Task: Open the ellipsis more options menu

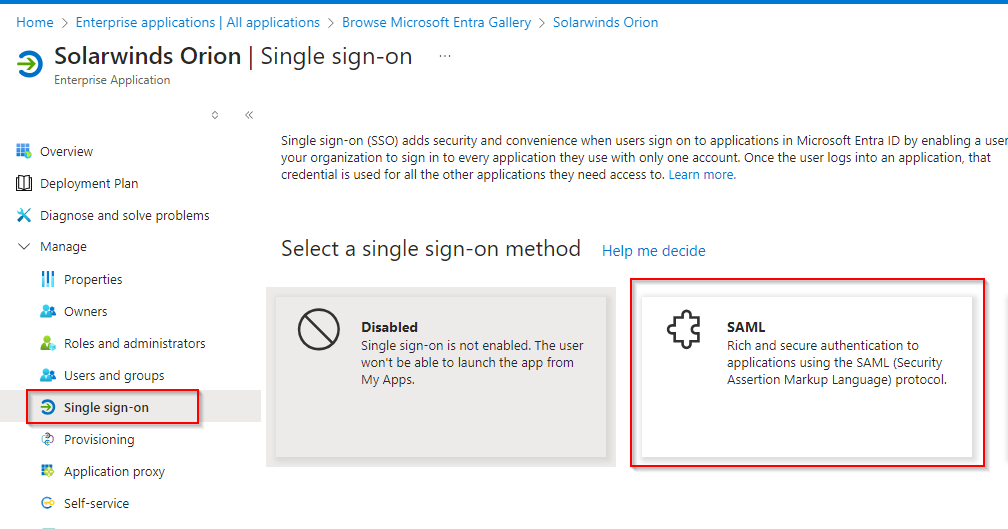Action: pyautogui.click(x=445, y=57)
